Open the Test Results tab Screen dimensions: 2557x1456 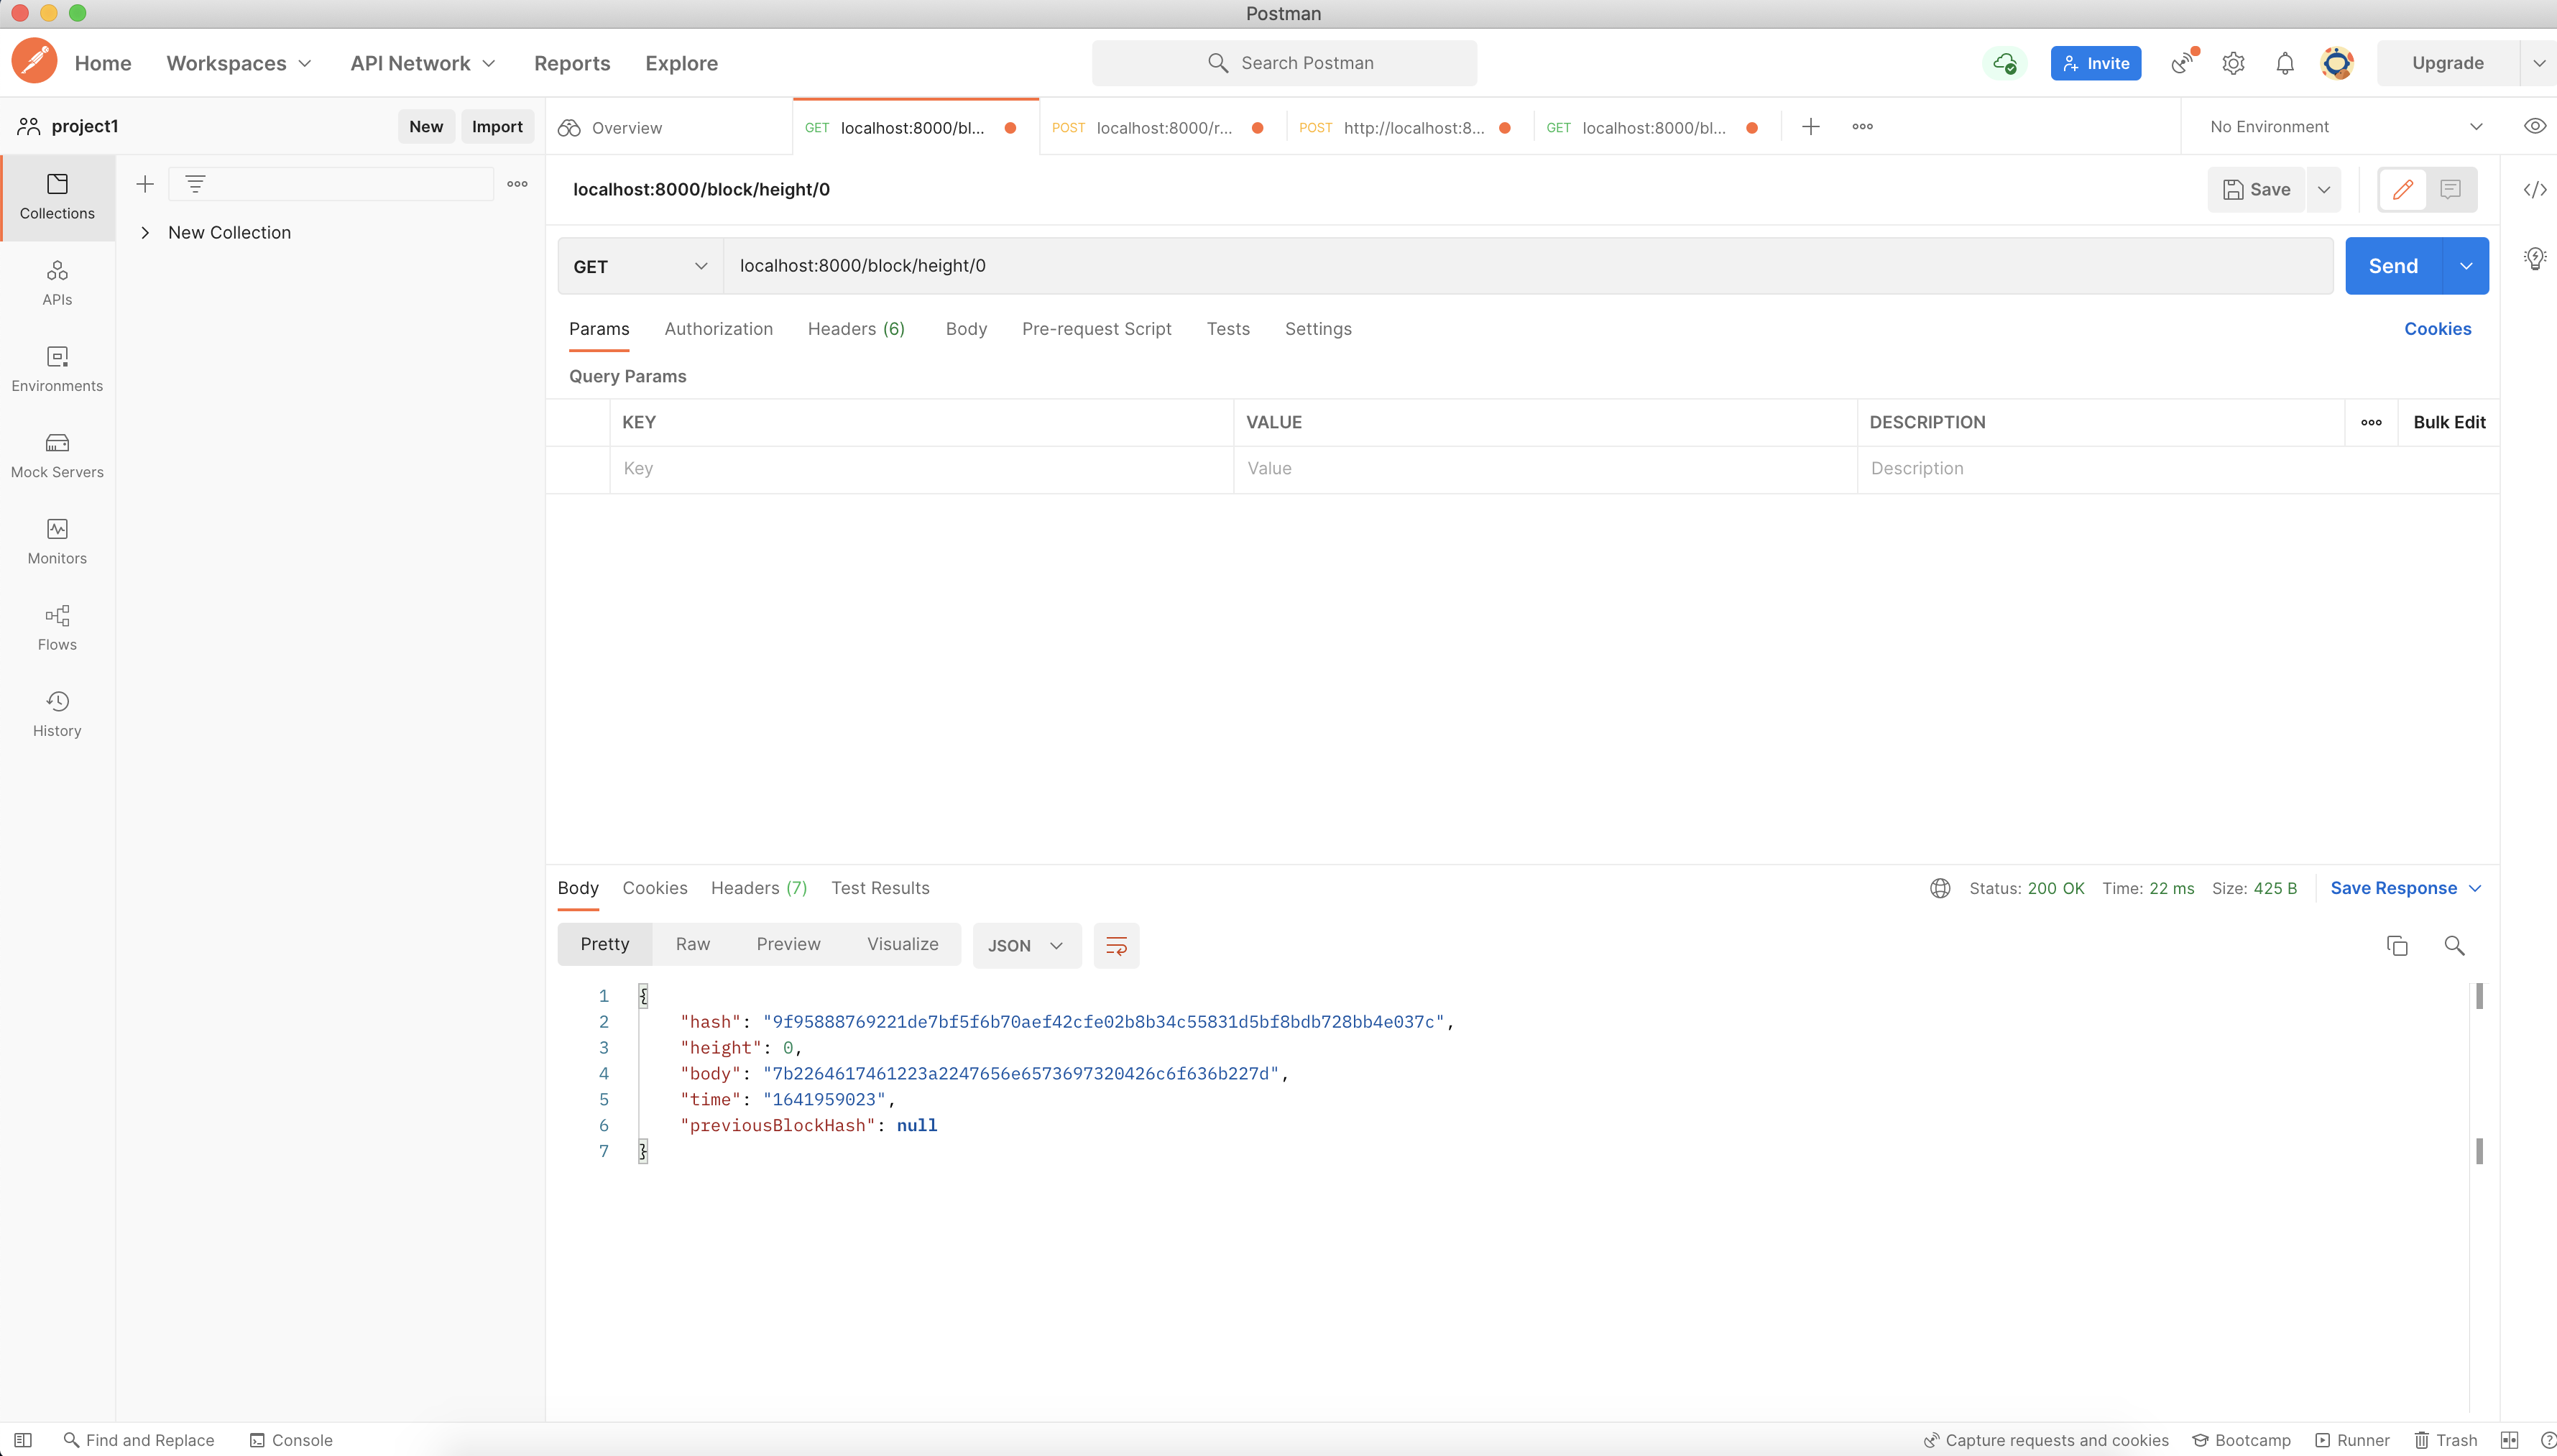coord(880,888)
